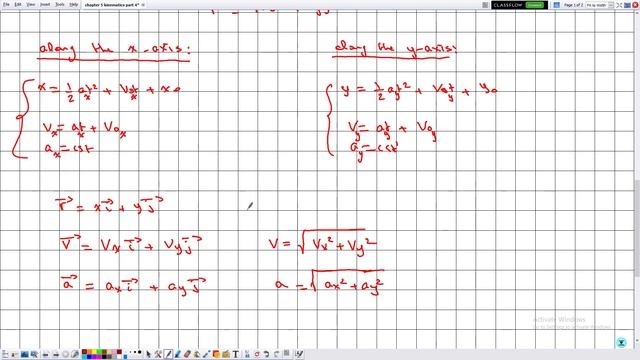
Task: Pick the largest pen width dot
Action: coord(140,352)
